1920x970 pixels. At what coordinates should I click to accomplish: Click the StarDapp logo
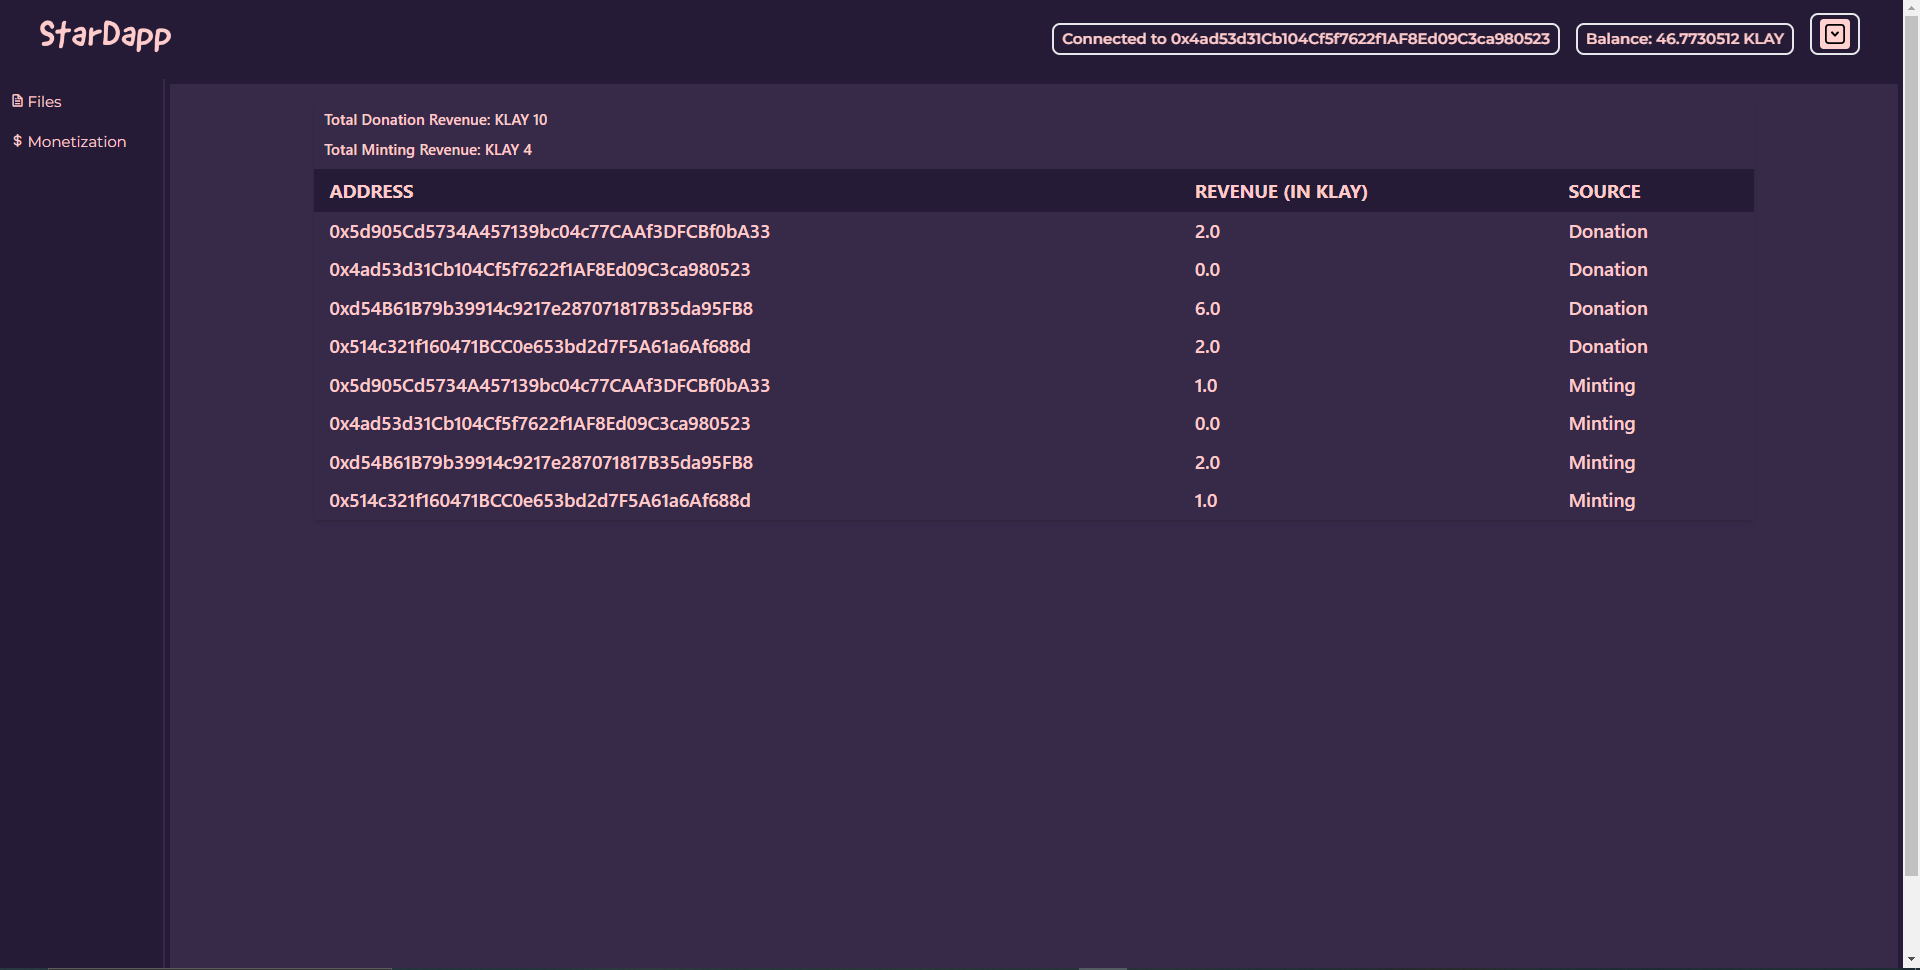105,35
